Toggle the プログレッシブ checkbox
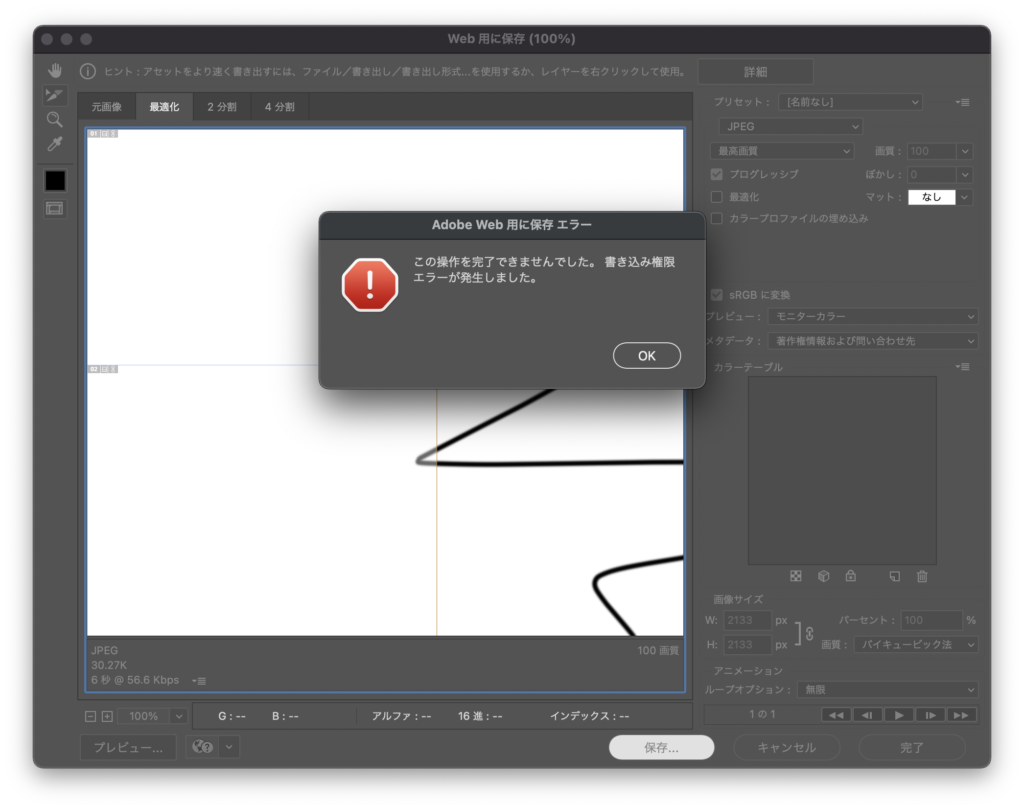 pos(716,174)
